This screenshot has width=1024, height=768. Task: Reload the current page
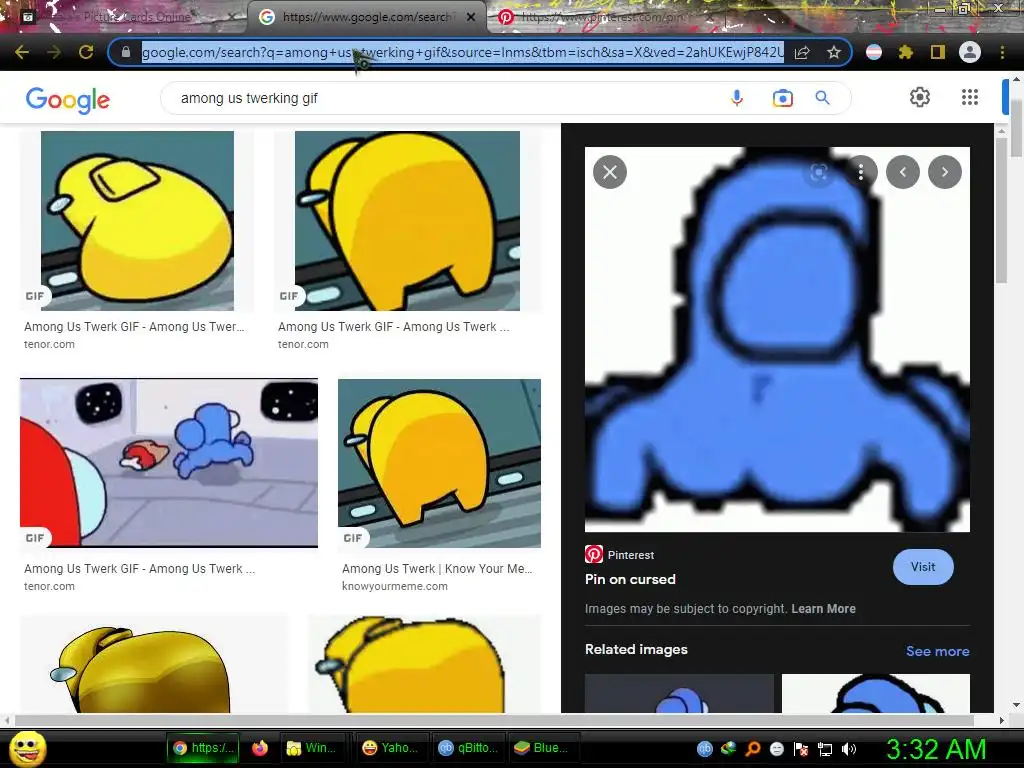coord(86,52)
